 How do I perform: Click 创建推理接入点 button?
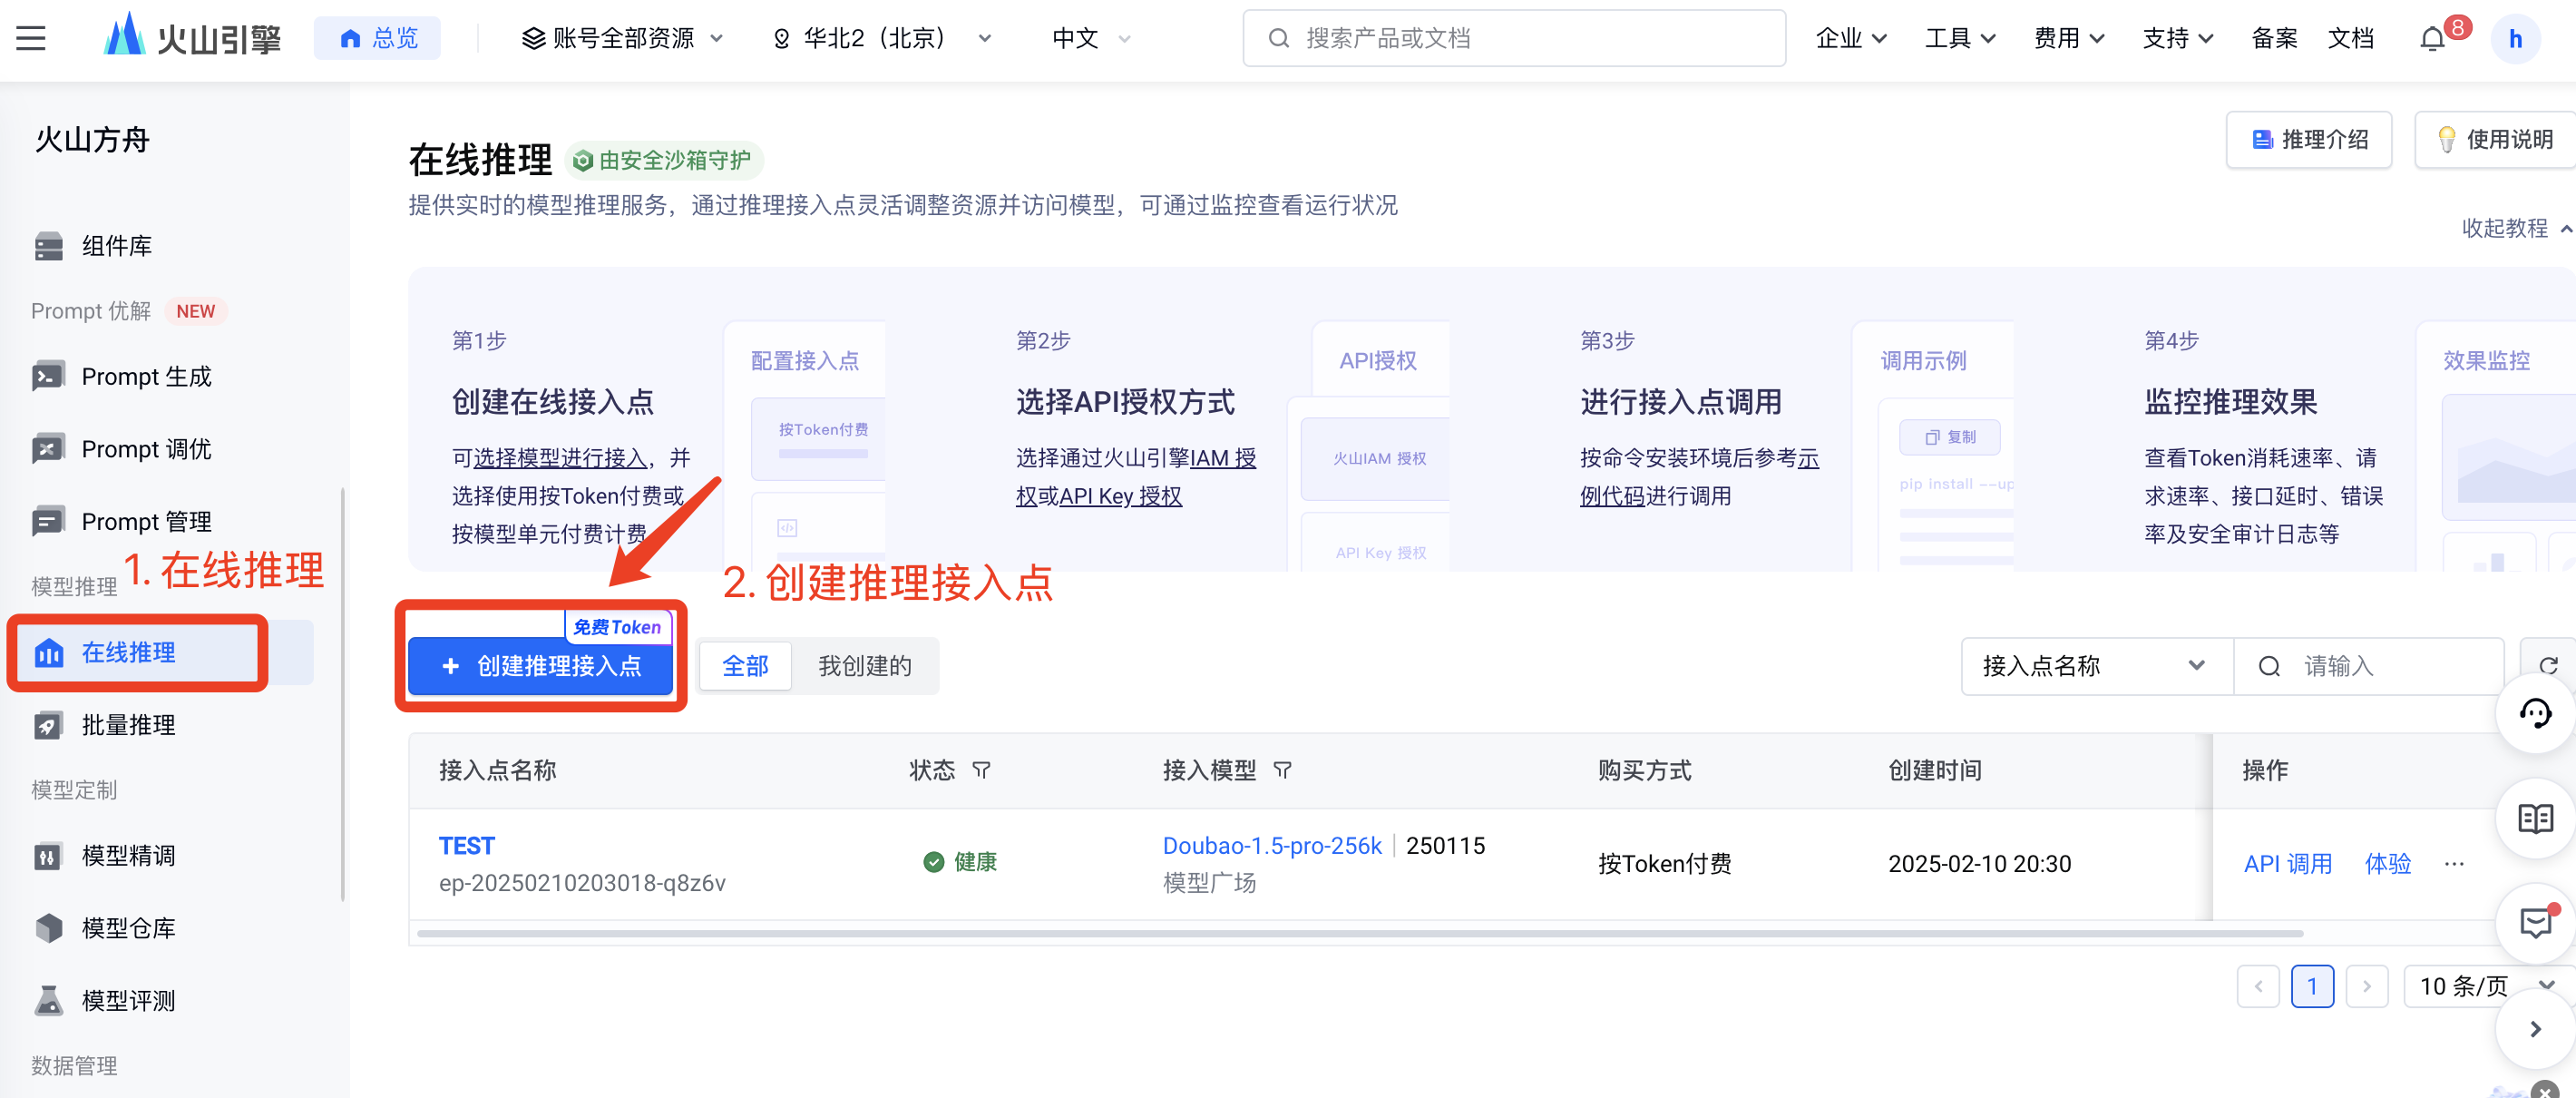pyautogui.click(x=541, y=666)
